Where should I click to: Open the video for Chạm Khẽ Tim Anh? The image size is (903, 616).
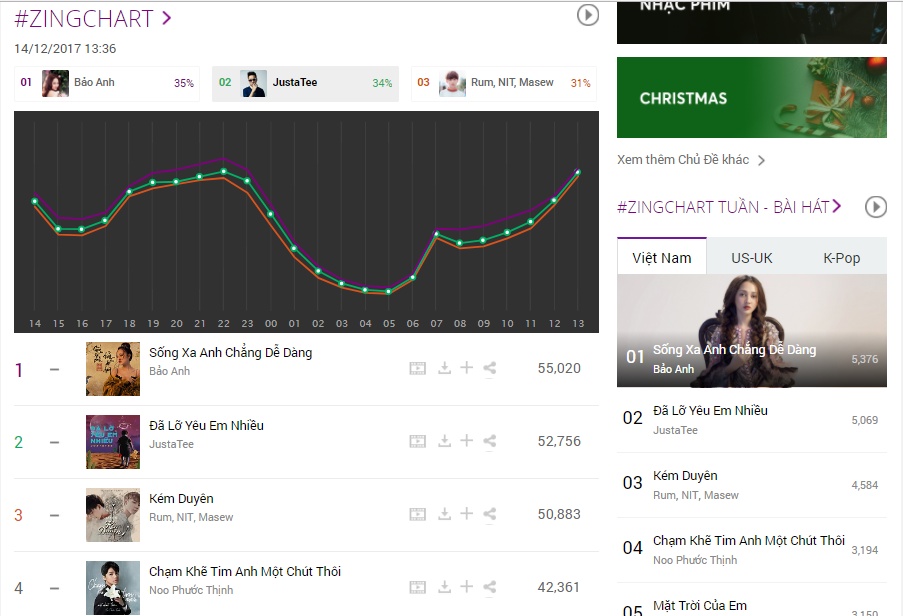[418, 588]
